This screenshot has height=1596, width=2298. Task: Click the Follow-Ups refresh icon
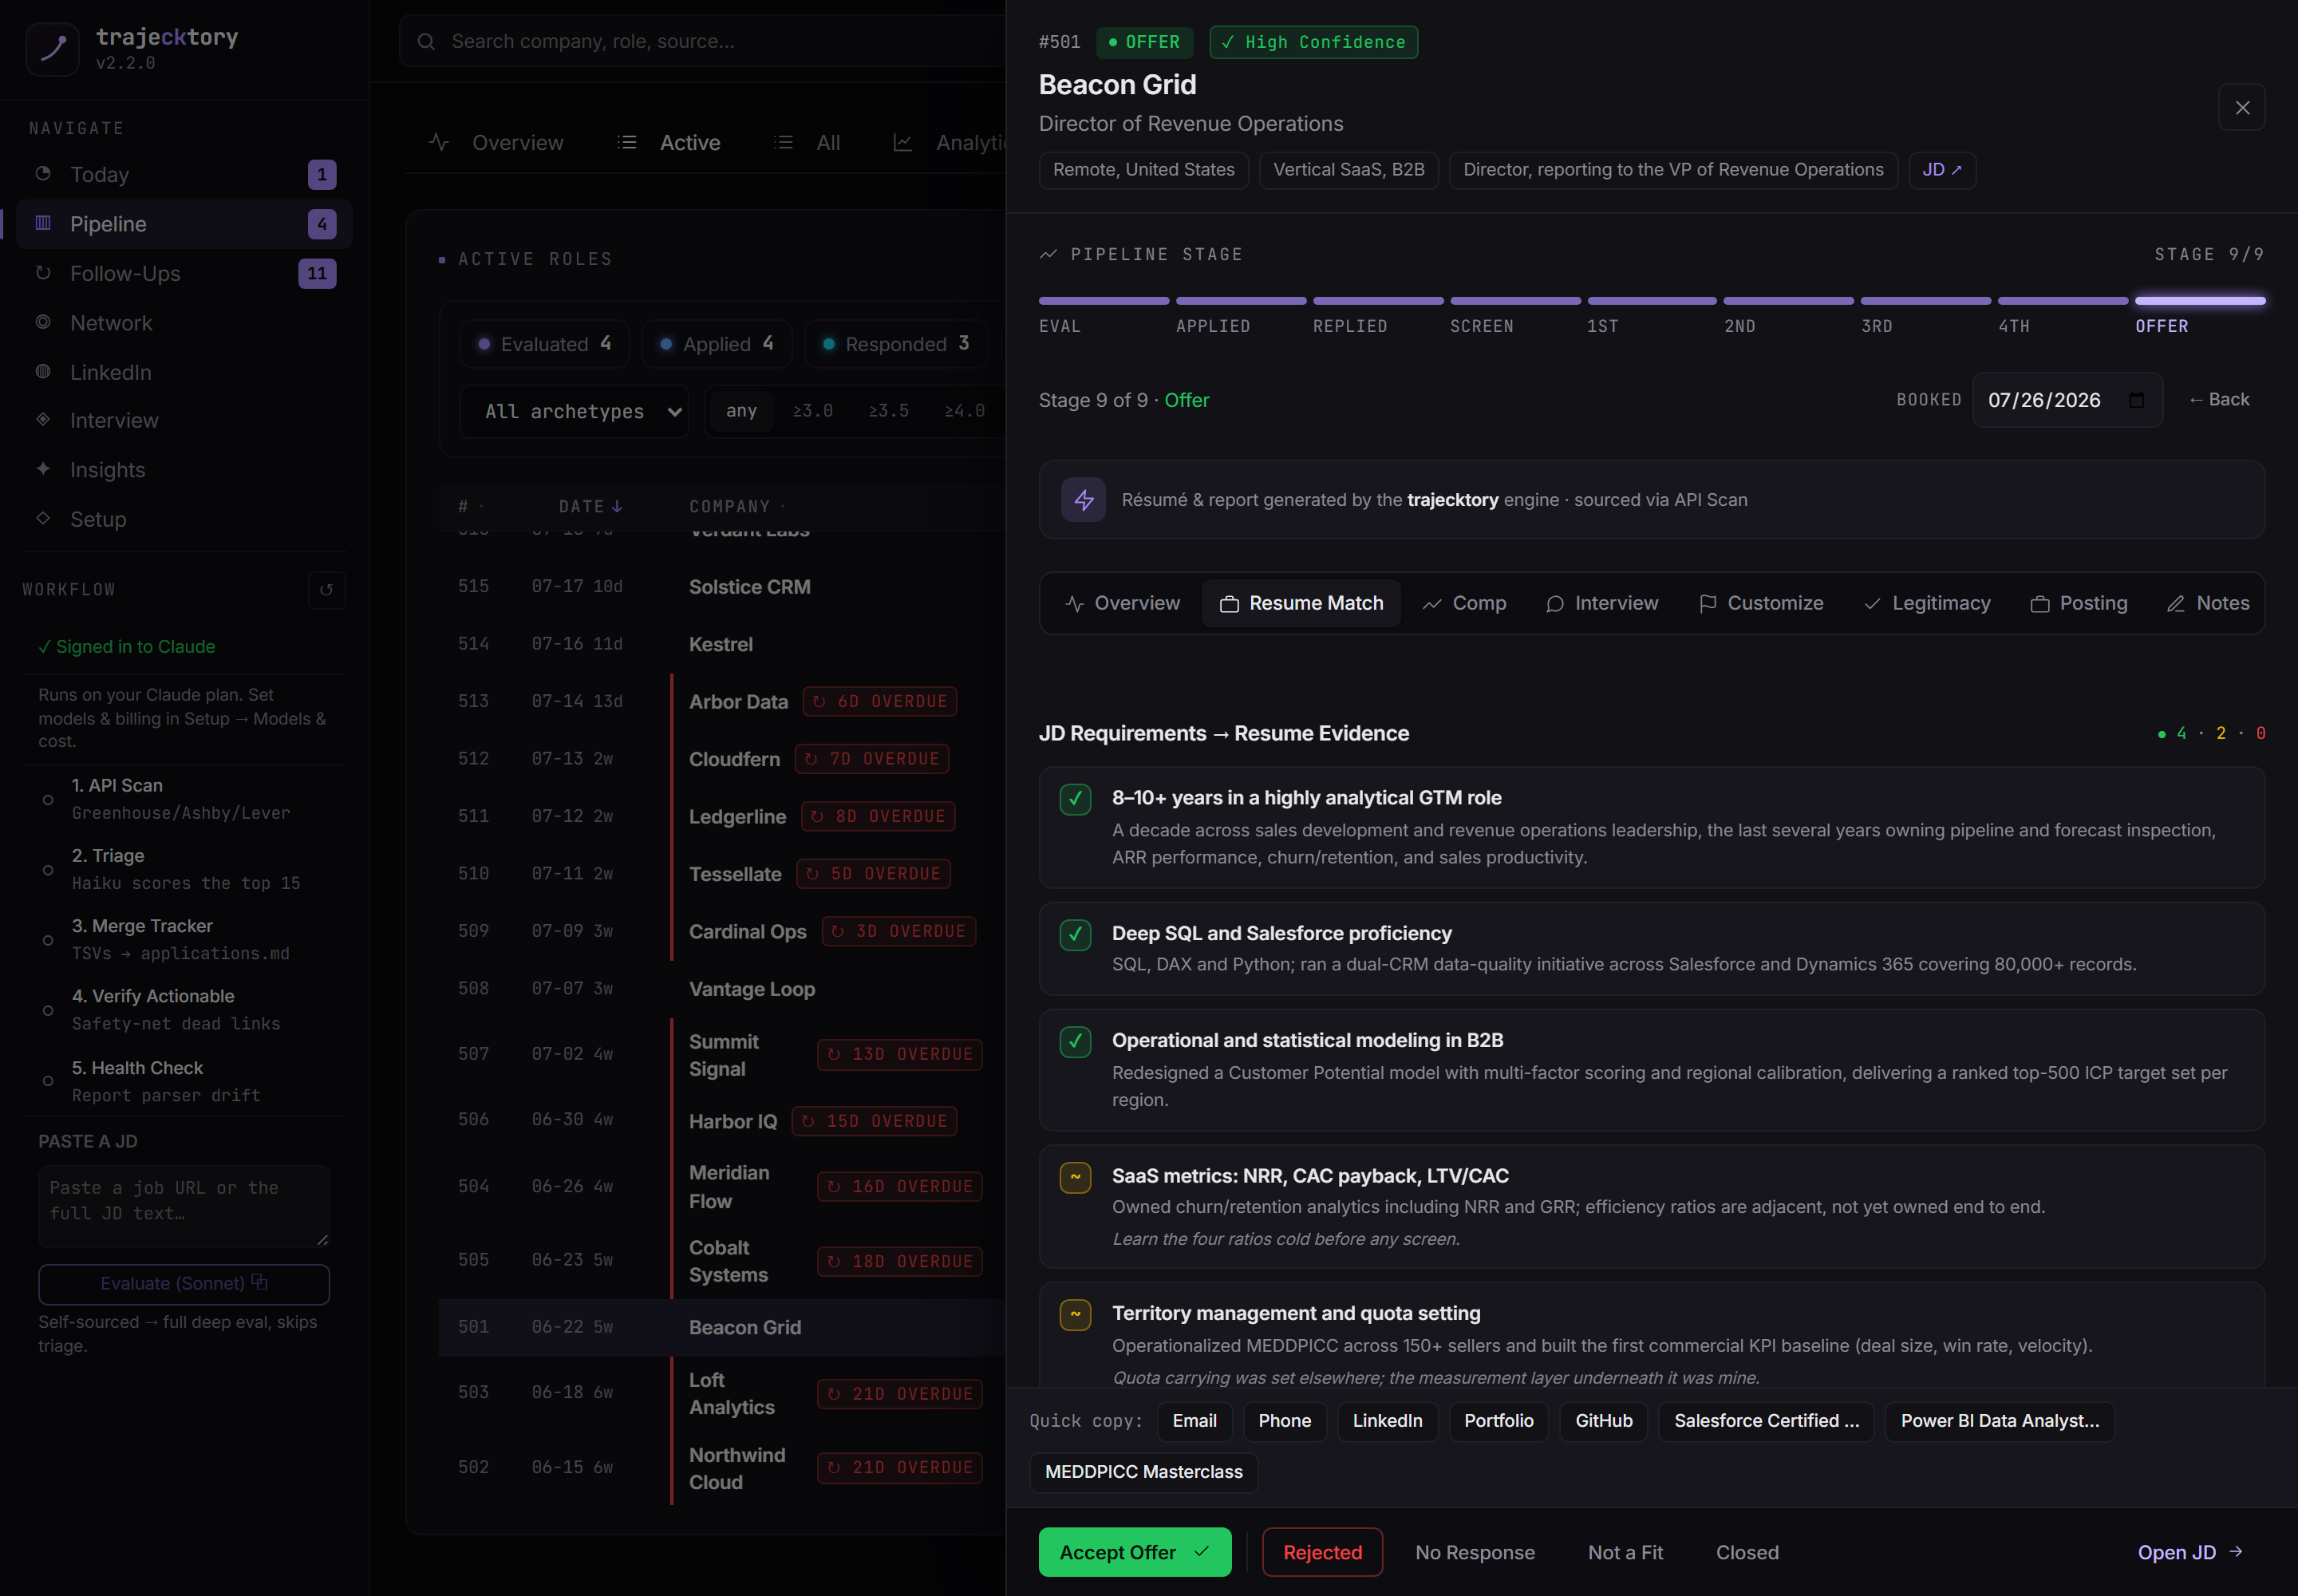(x=43, y=273)
